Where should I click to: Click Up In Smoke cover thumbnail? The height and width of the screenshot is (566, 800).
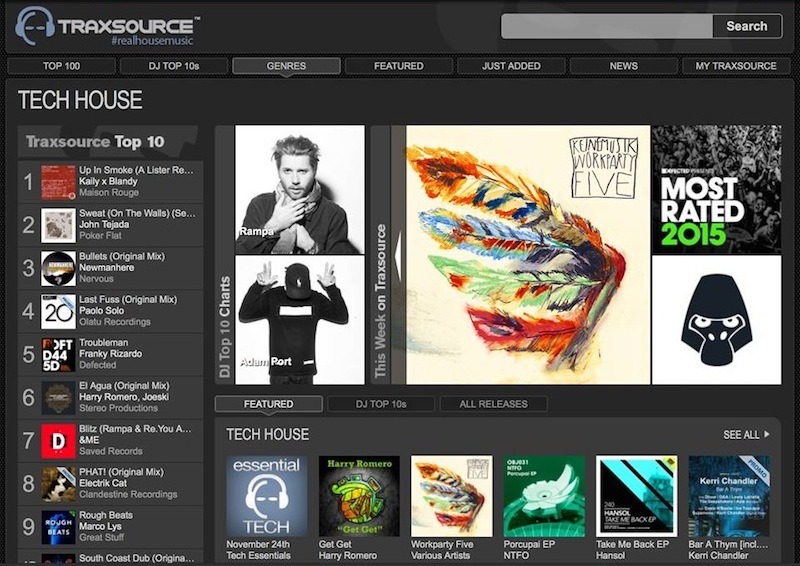tap(58, 182)
